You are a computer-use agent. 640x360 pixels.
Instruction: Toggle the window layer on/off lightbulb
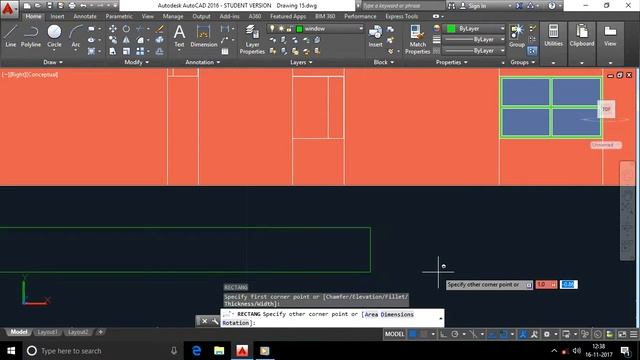(x=272, y=29)
